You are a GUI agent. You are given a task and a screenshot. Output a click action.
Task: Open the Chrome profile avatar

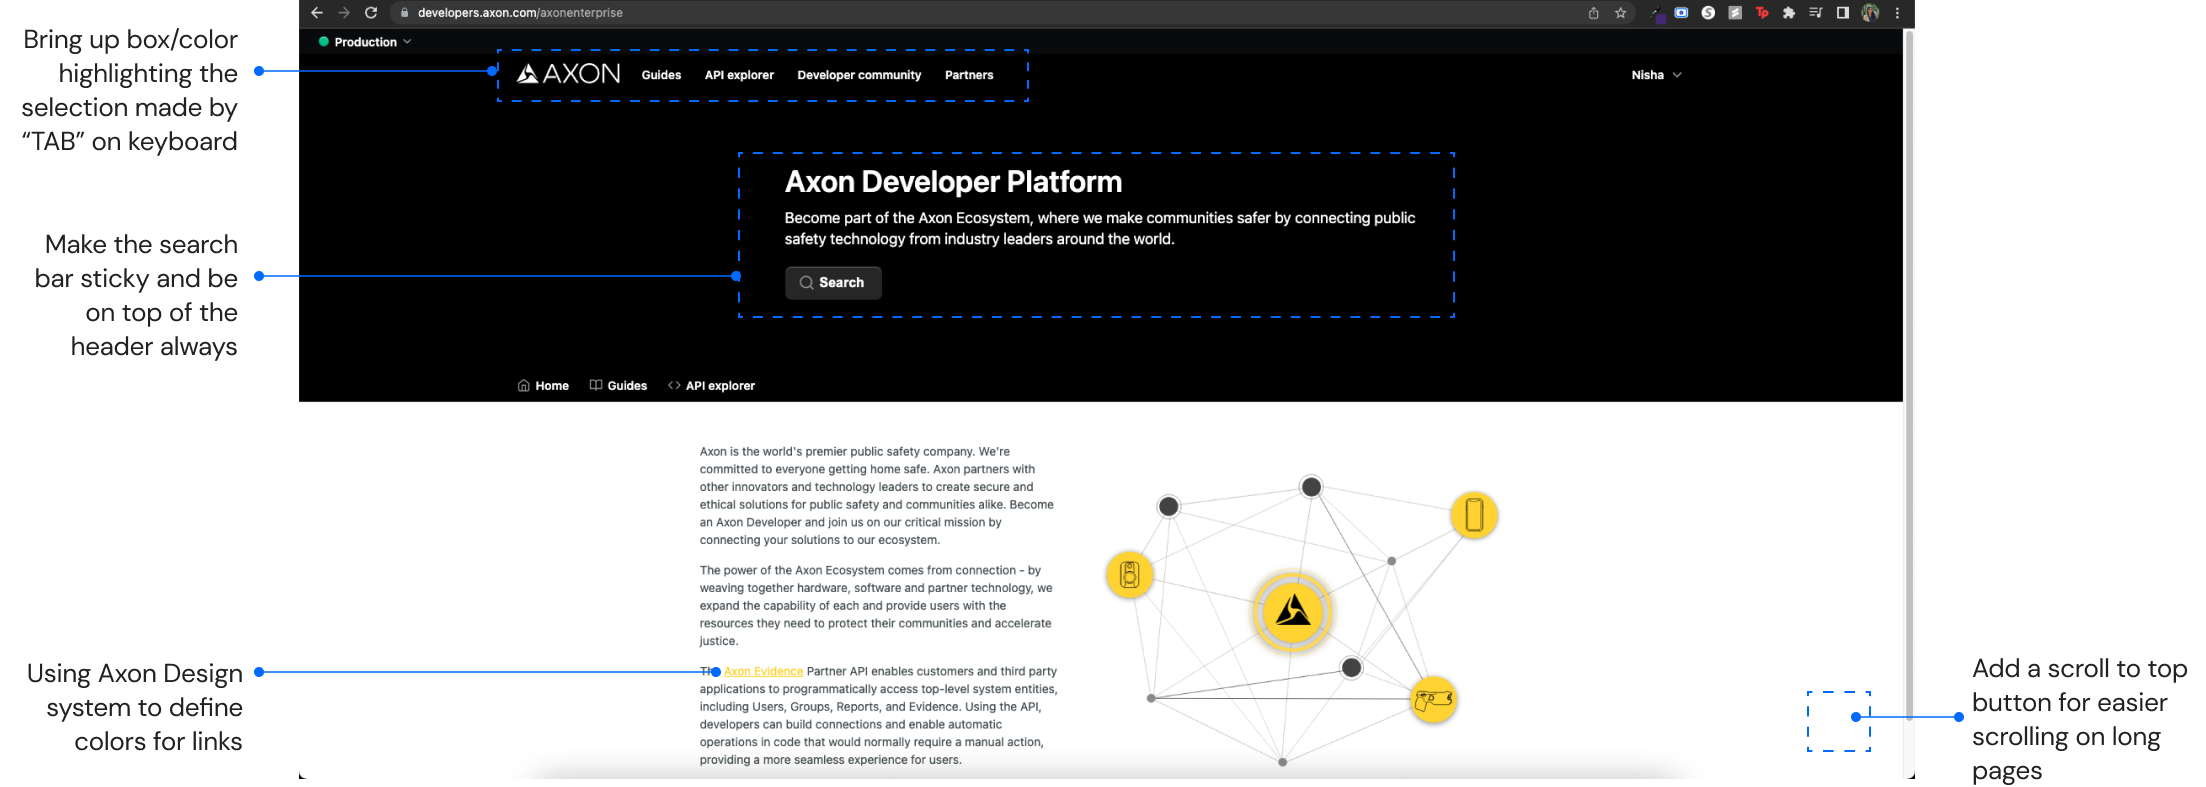(1870, 13)
